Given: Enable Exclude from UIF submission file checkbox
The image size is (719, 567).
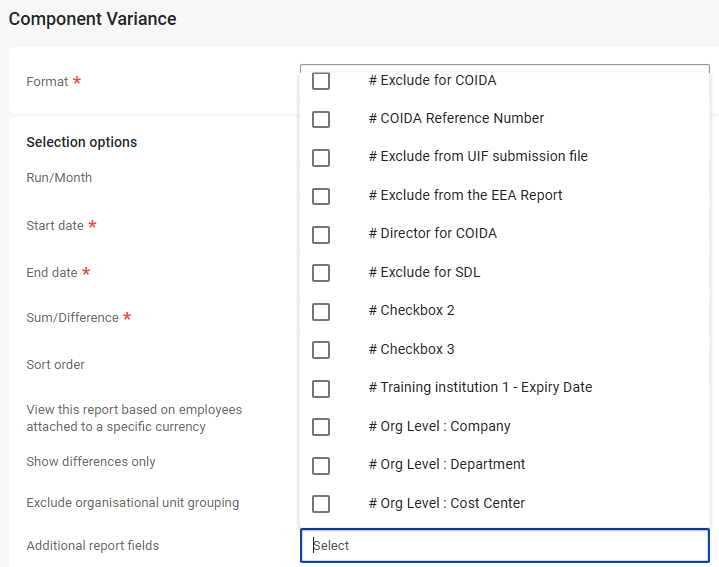Looking at the screenshot, I should tap(321, 158).
